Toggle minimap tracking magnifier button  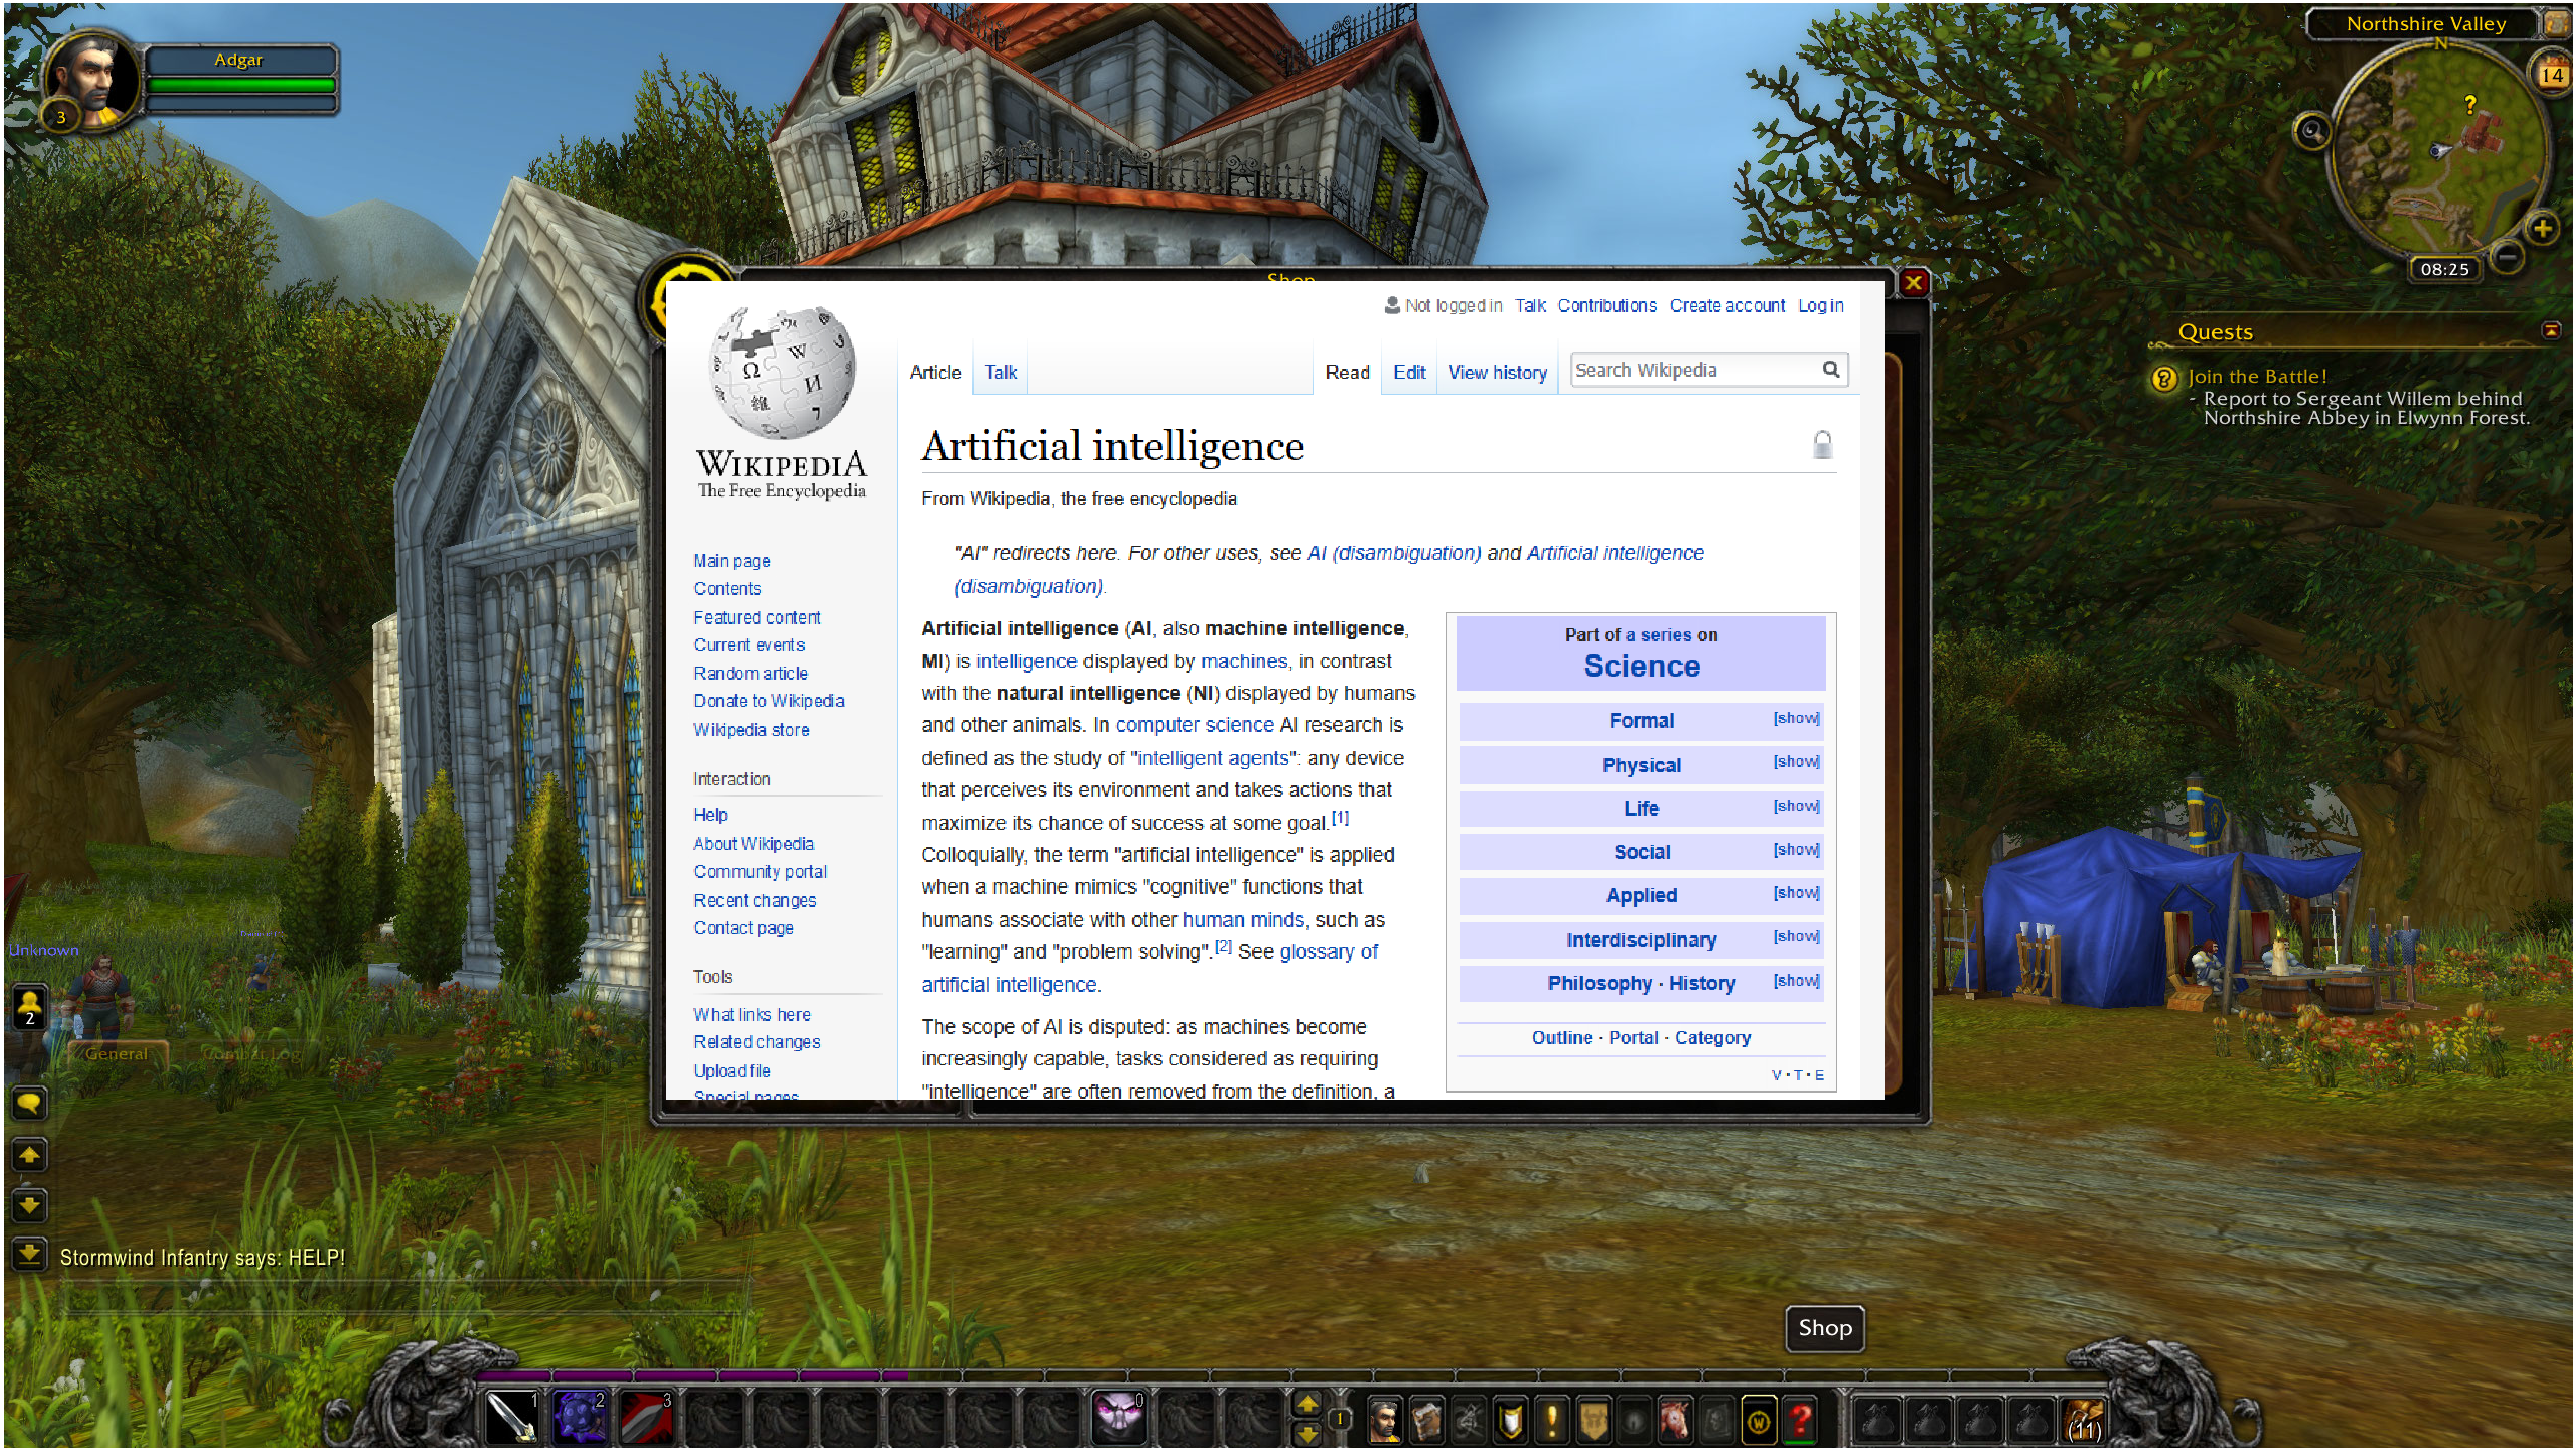pos(2311,131)
